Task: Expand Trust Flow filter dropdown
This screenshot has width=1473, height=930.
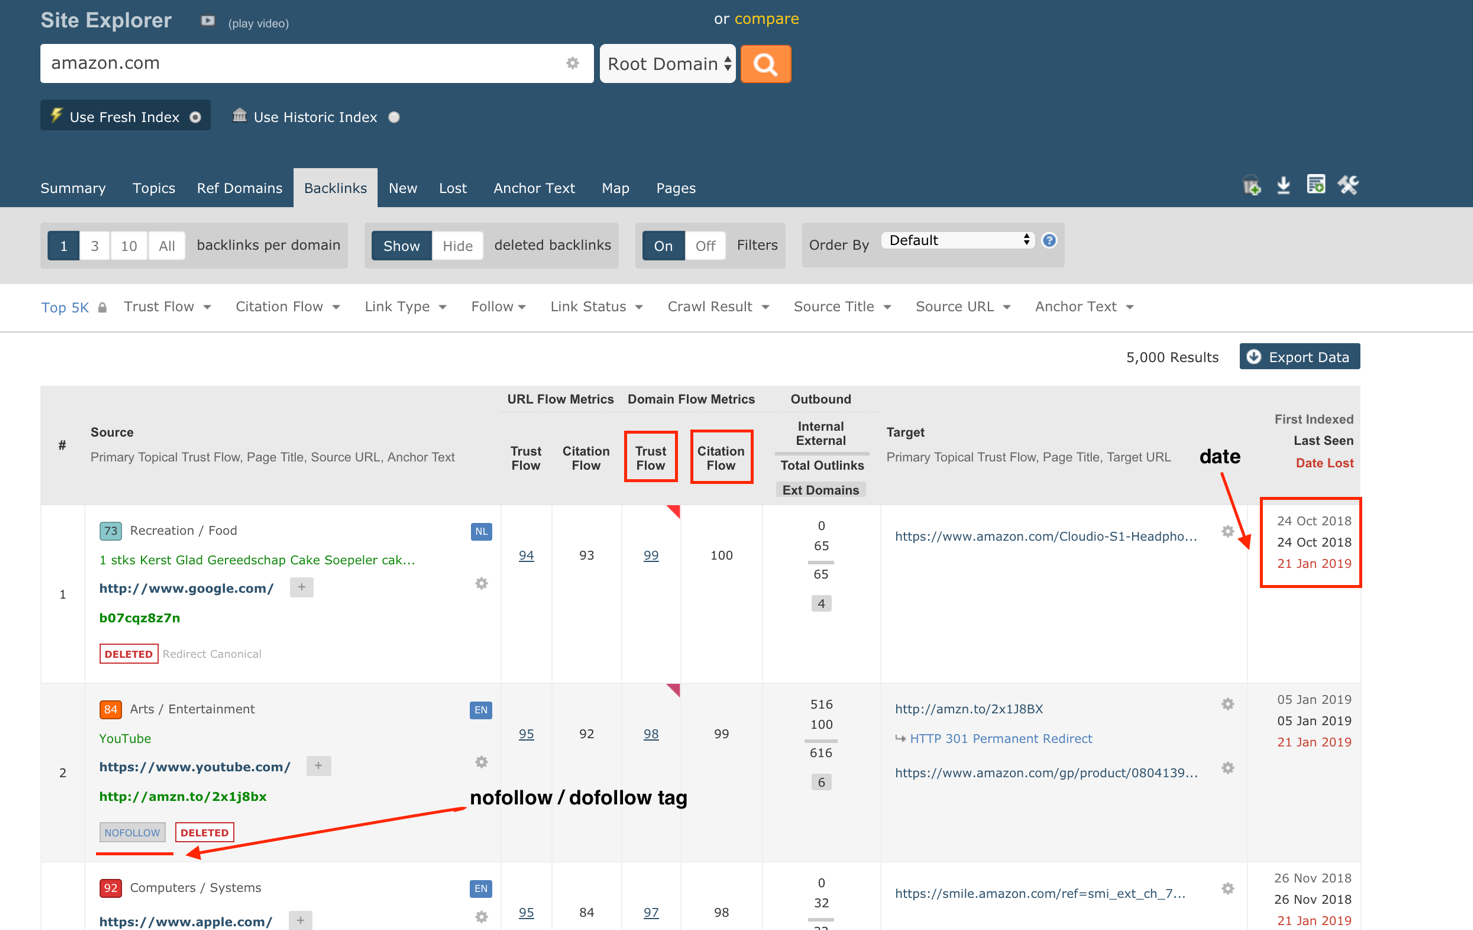Action: [167, 307]
